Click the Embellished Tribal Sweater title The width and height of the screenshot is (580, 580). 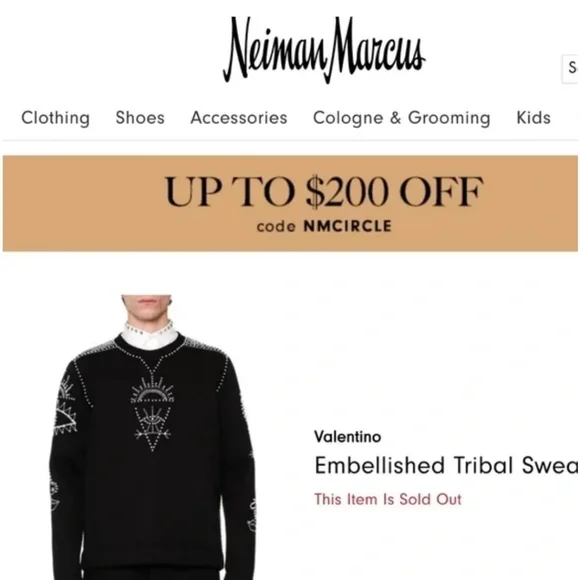coord(446,465)
